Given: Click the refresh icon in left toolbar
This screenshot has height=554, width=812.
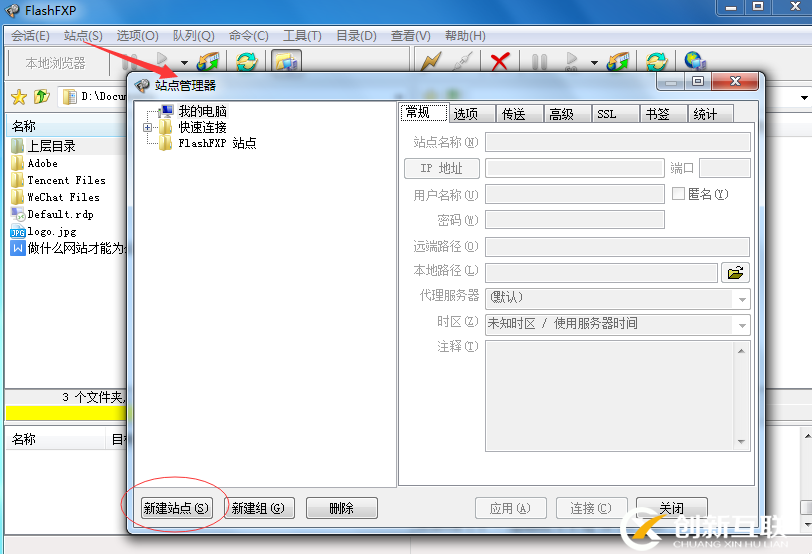Looking at the screenshot, I should click(245, 62).
